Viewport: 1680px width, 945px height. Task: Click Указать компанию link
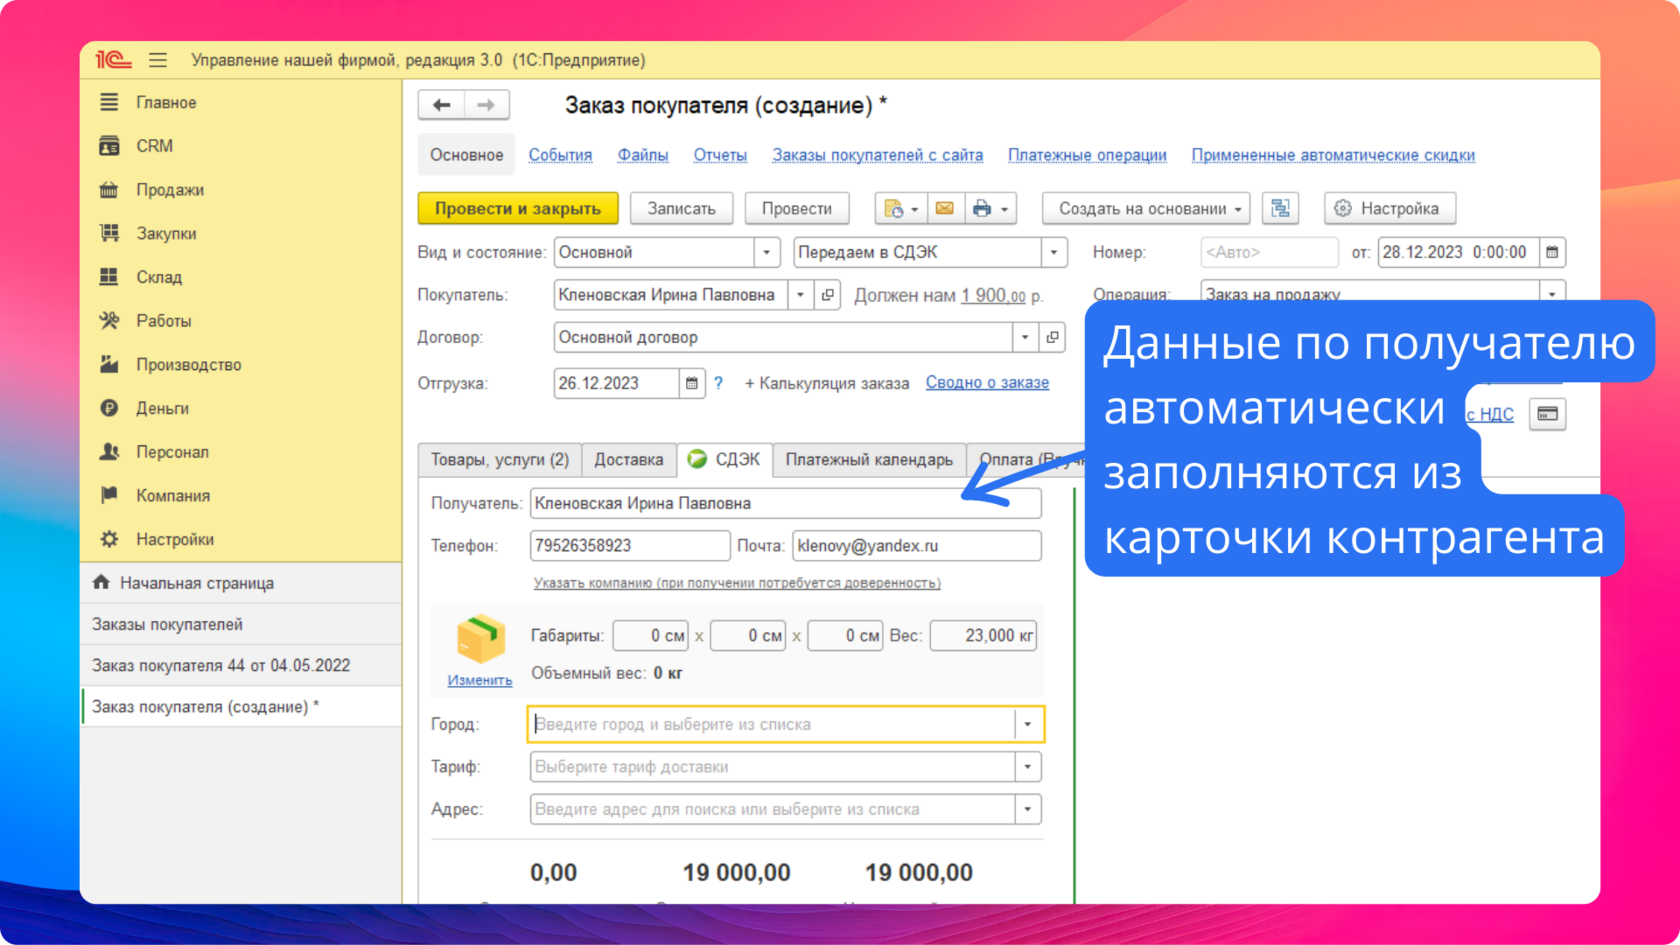click(737, 583)
